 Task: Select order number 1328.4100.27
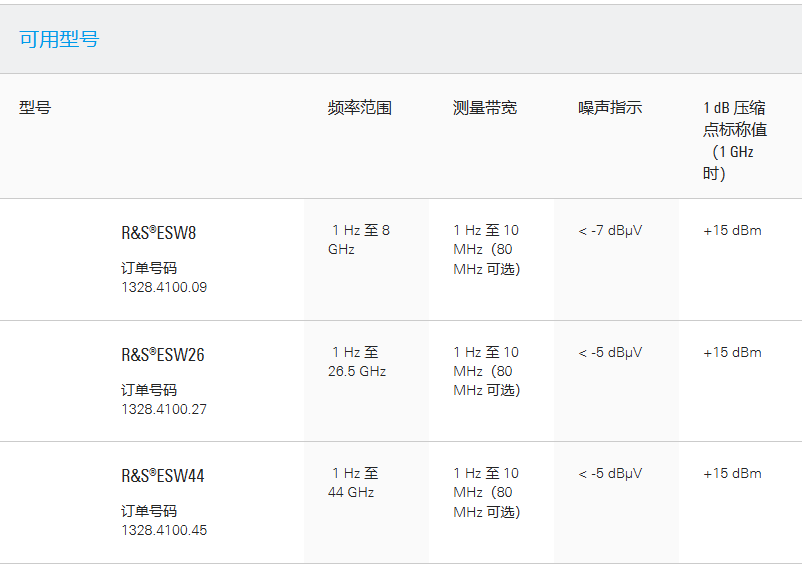164,409
